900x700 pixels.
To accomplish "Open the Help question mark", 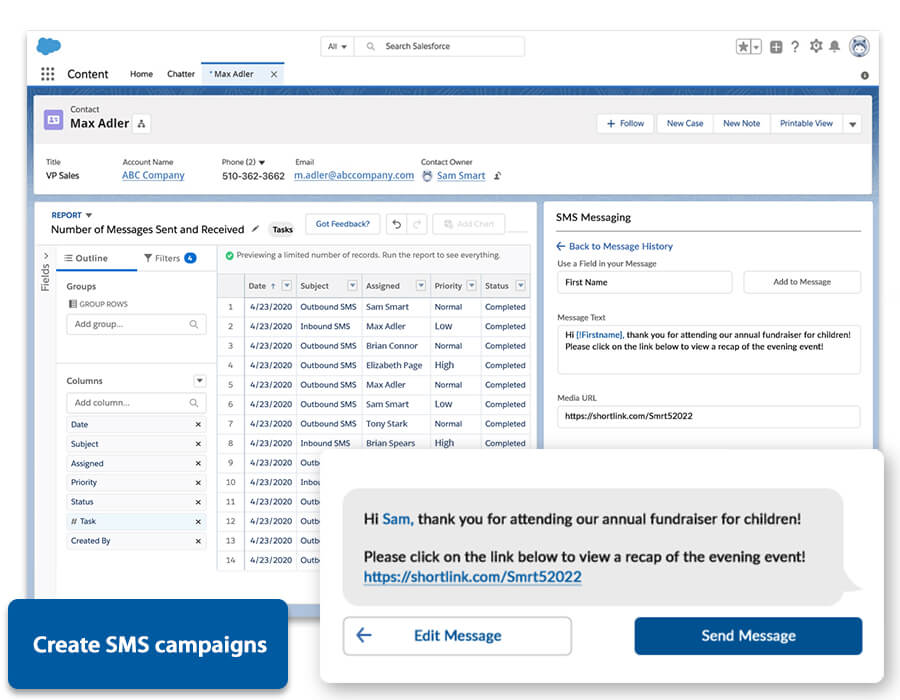I will (x=795, y=47).
